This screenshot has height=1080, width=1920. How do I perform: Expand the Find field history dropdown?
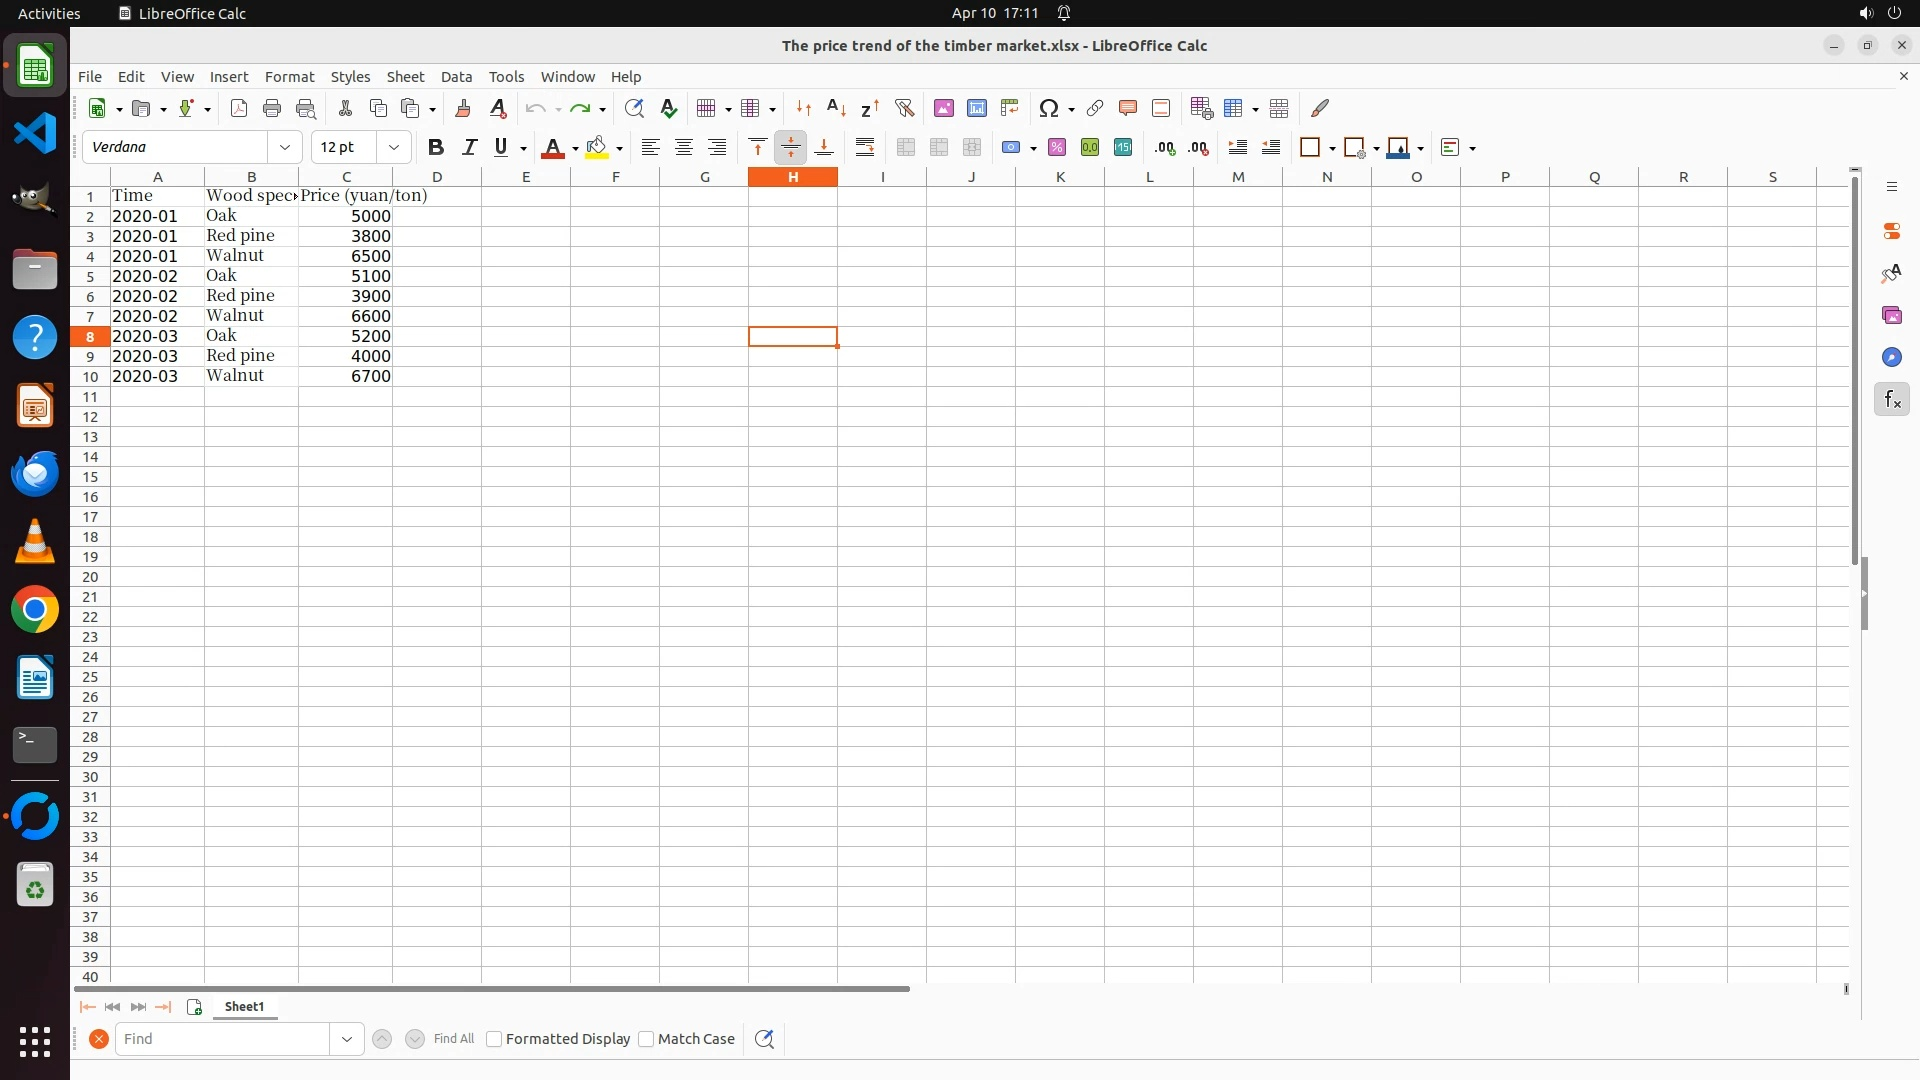pyautogui.click(x=346, y=1039)
